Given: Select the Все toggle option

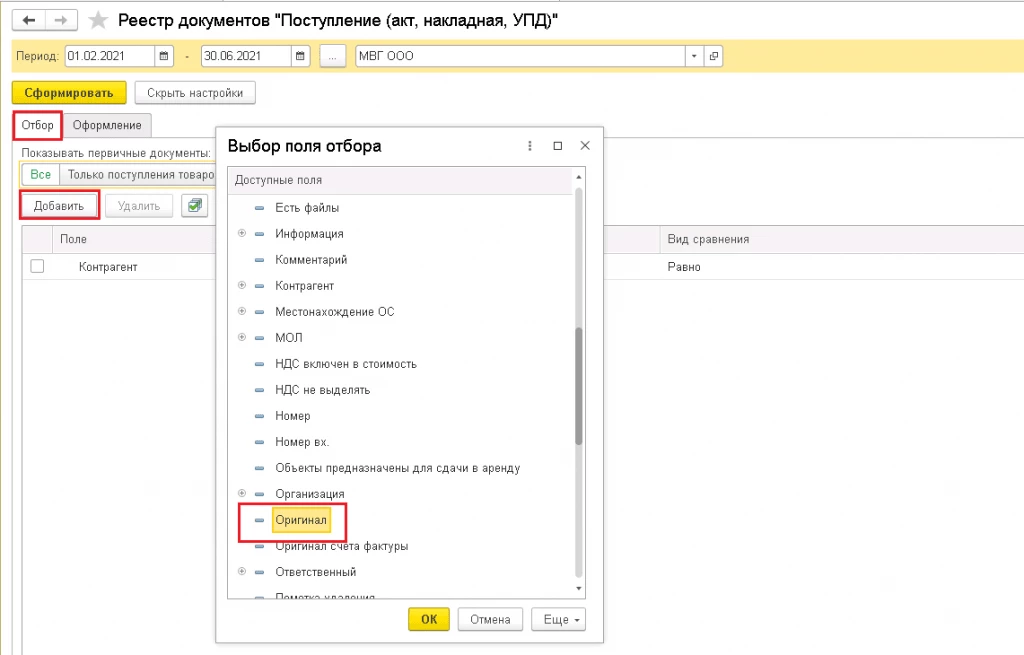Looking at the screenshot, I should (40, 174).
